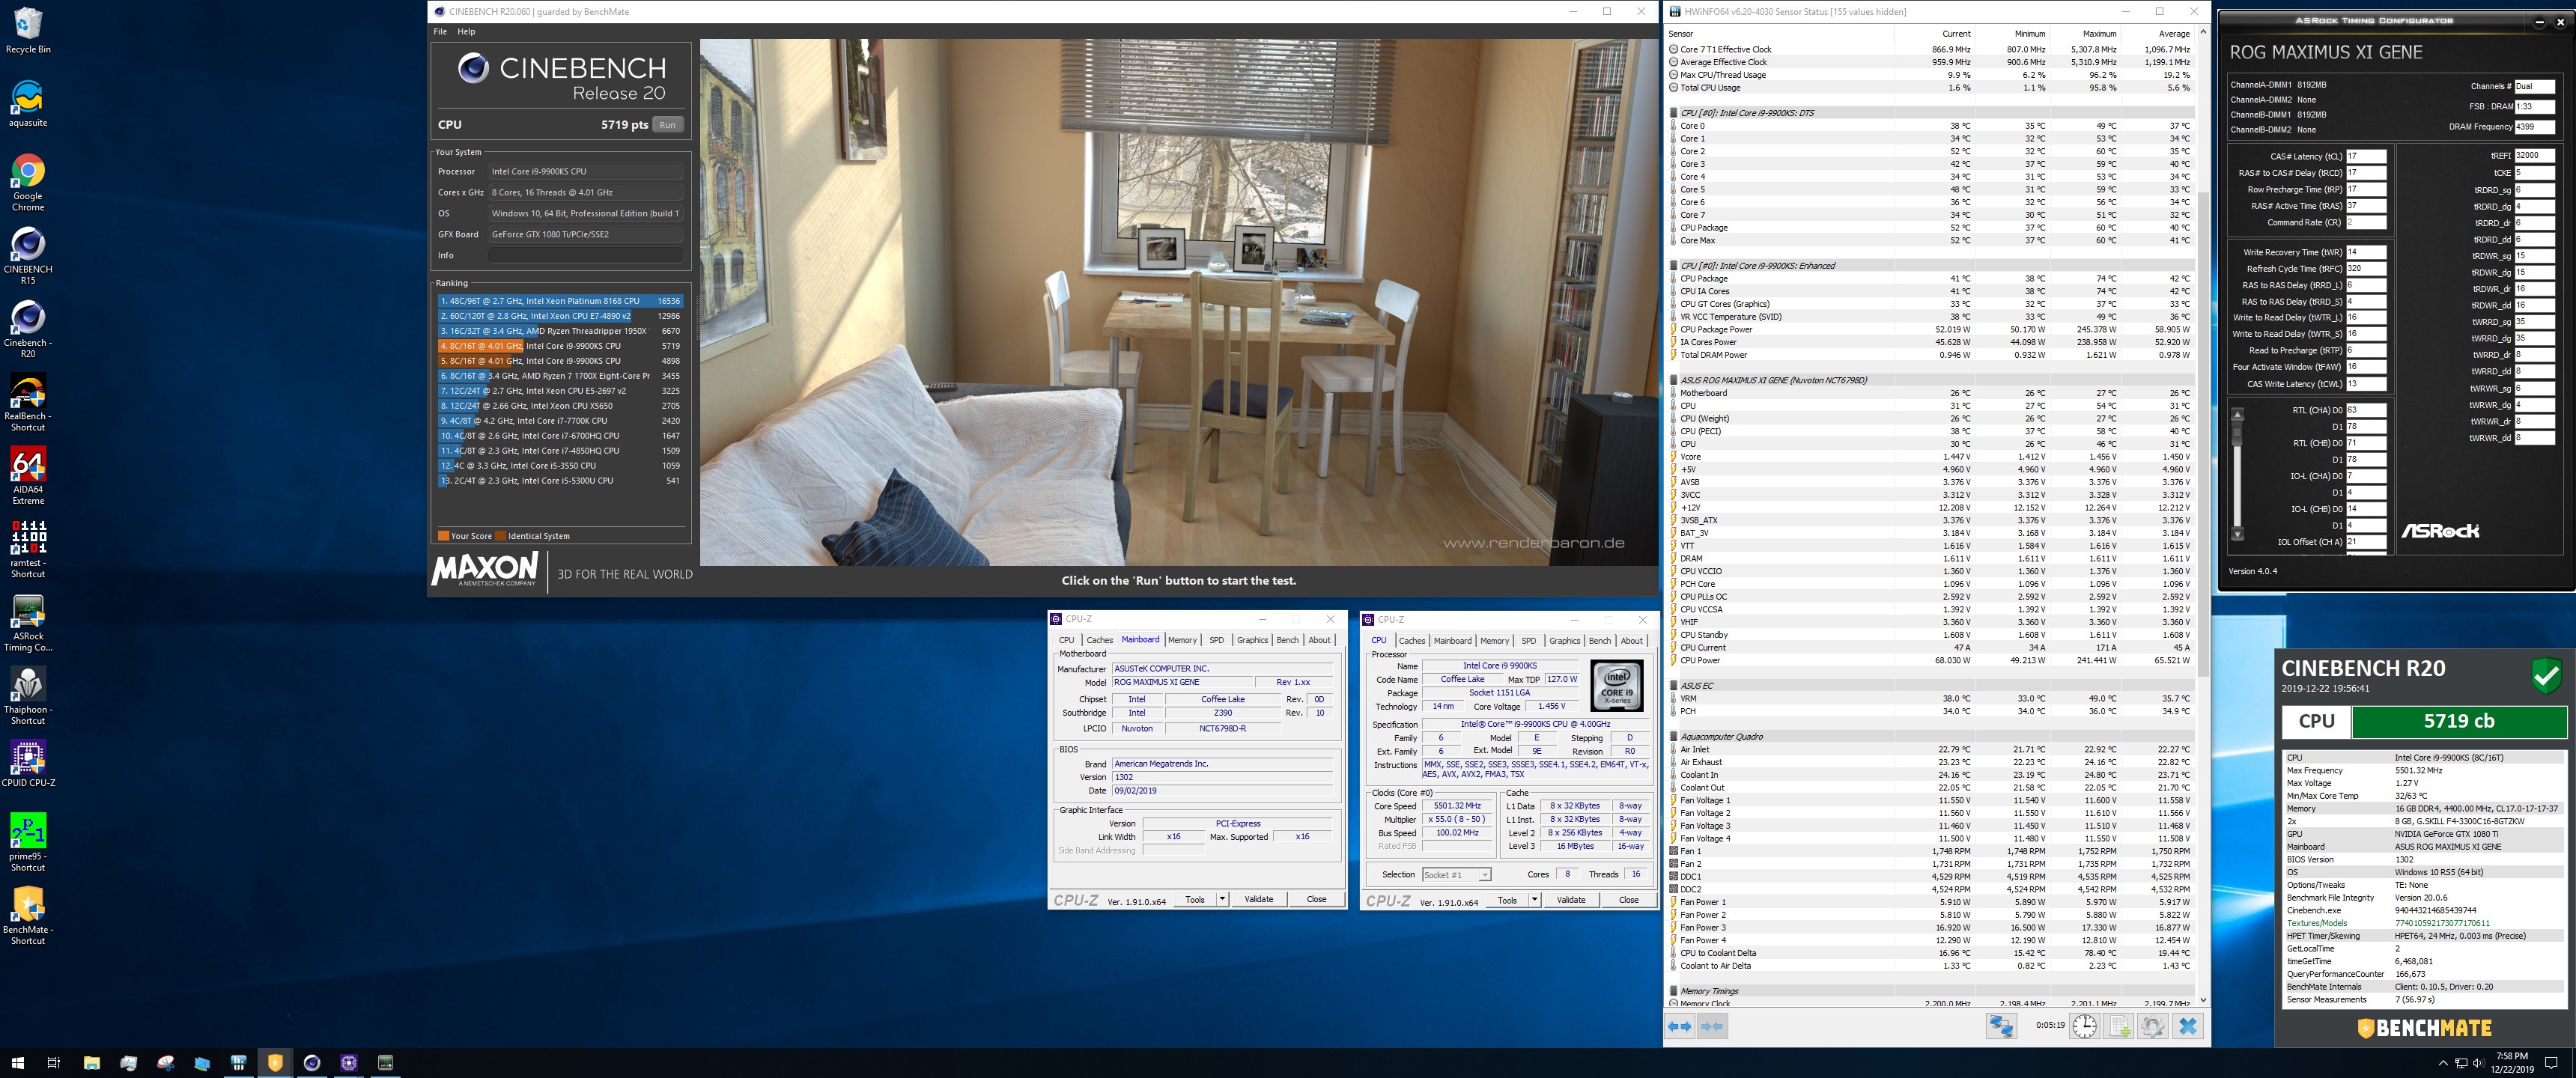Click system tray clock showing 7:58 PM
Viewport: 2576px width, 1078px height.
2511,1062
